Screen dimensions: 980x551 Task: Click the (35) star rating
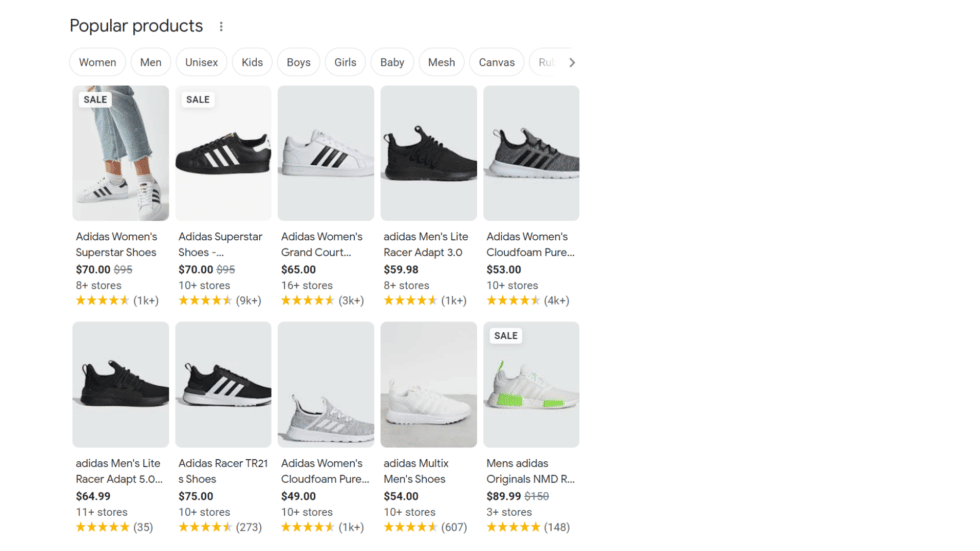click(x=114, y=527)
